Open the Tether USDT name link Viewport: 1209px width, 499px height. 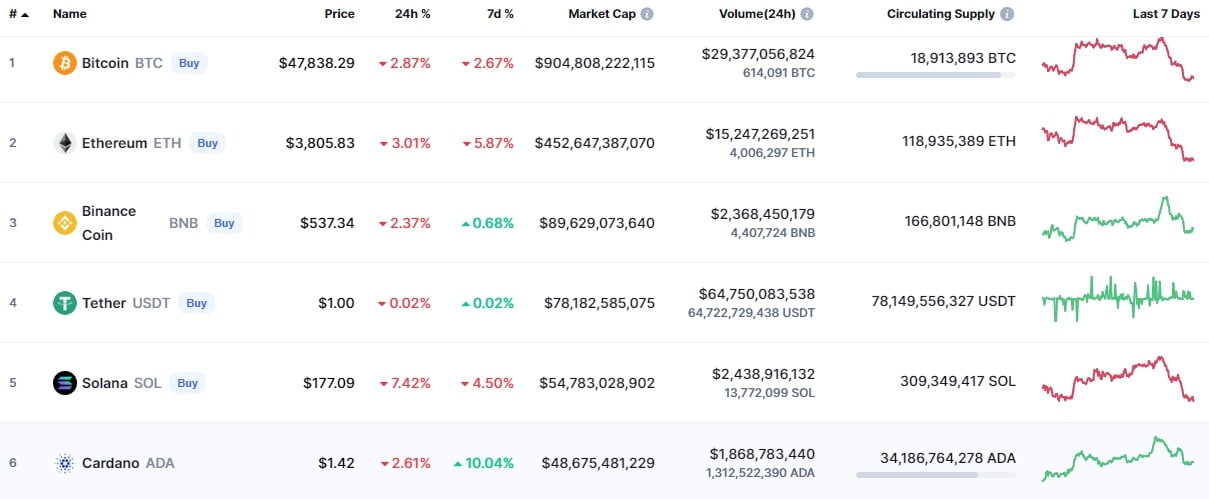(126, 303)
